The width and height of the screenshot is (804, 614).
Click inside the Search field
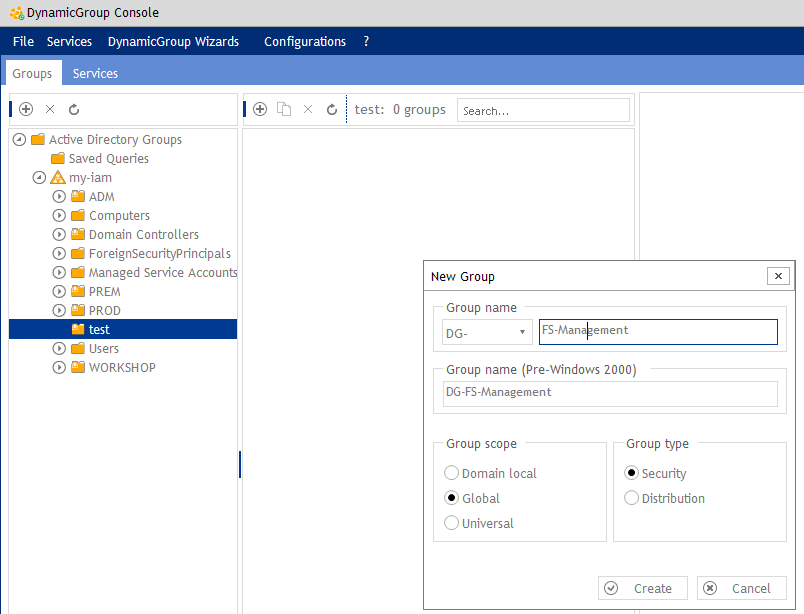pos(543,109)
